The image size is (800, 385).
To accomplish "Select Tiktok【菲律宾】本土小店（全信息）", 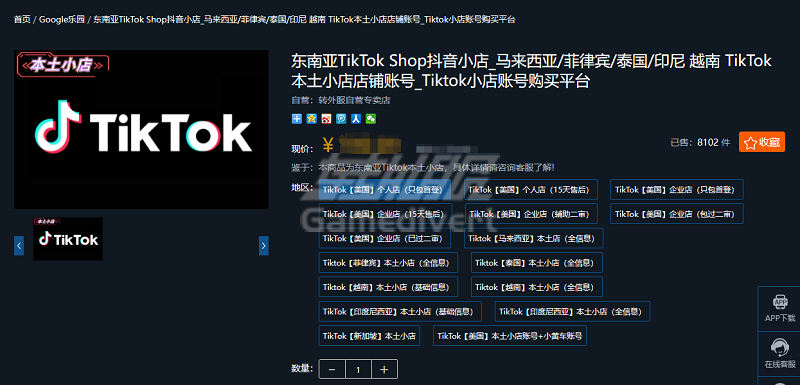I will point(388,263).
